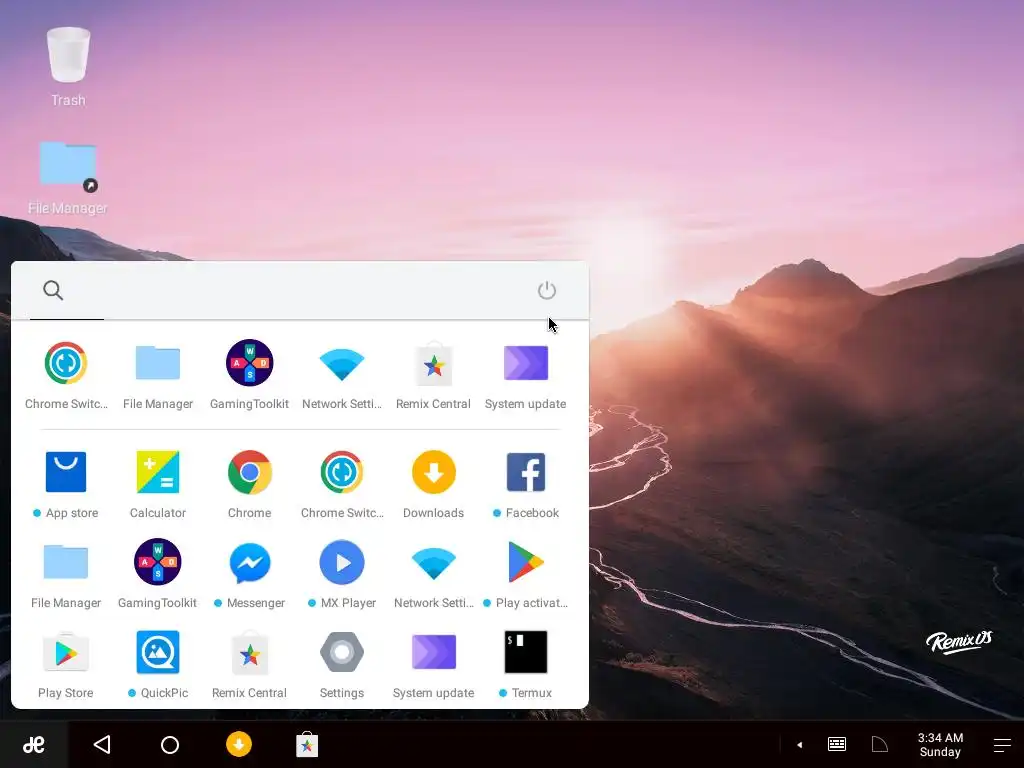
Task: Tap the taskbar Home circle button
Action: click(x=170, y=744)
